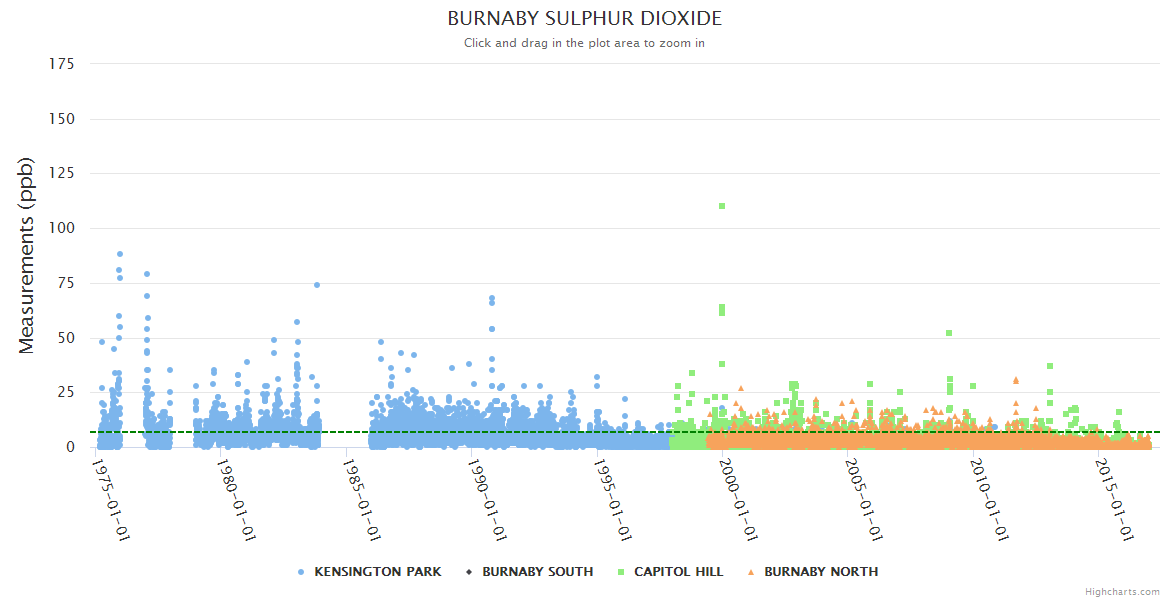Viewport: 1170px width, 600px height.
Task: Click the zoom hint subtitle text
Action: (584, 43)
